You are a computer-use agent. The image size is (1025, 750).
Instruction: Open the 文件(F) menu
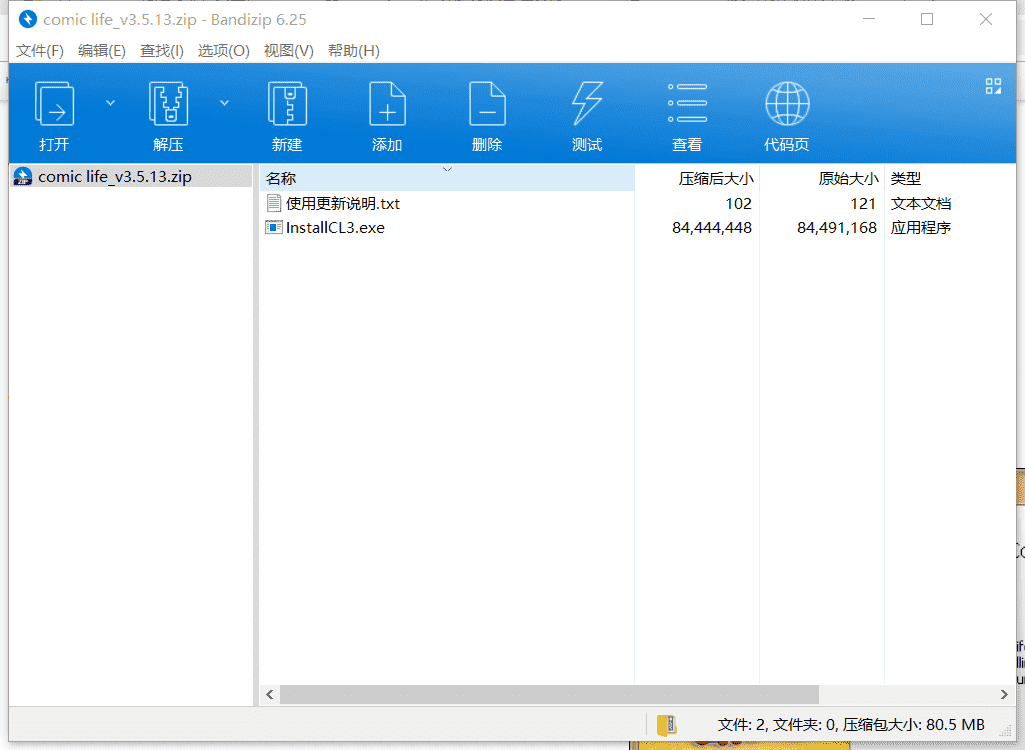point(39,50)
